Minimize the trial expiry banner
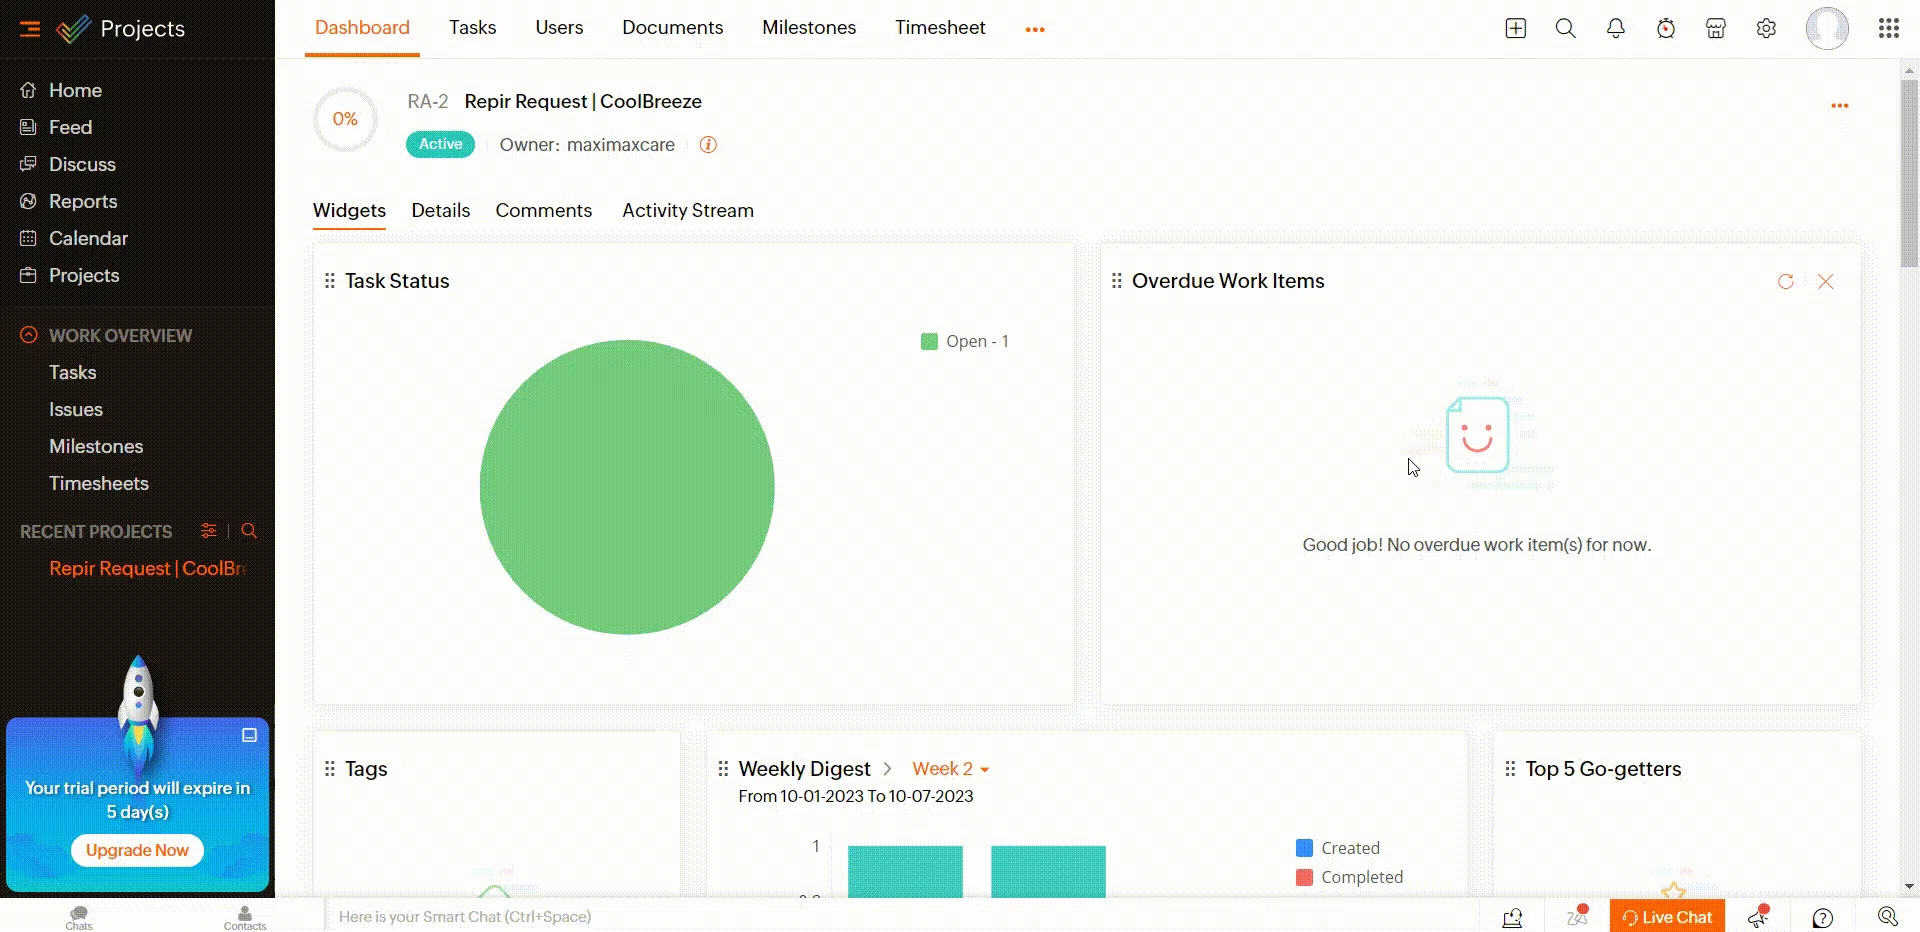 pos(249,735)
